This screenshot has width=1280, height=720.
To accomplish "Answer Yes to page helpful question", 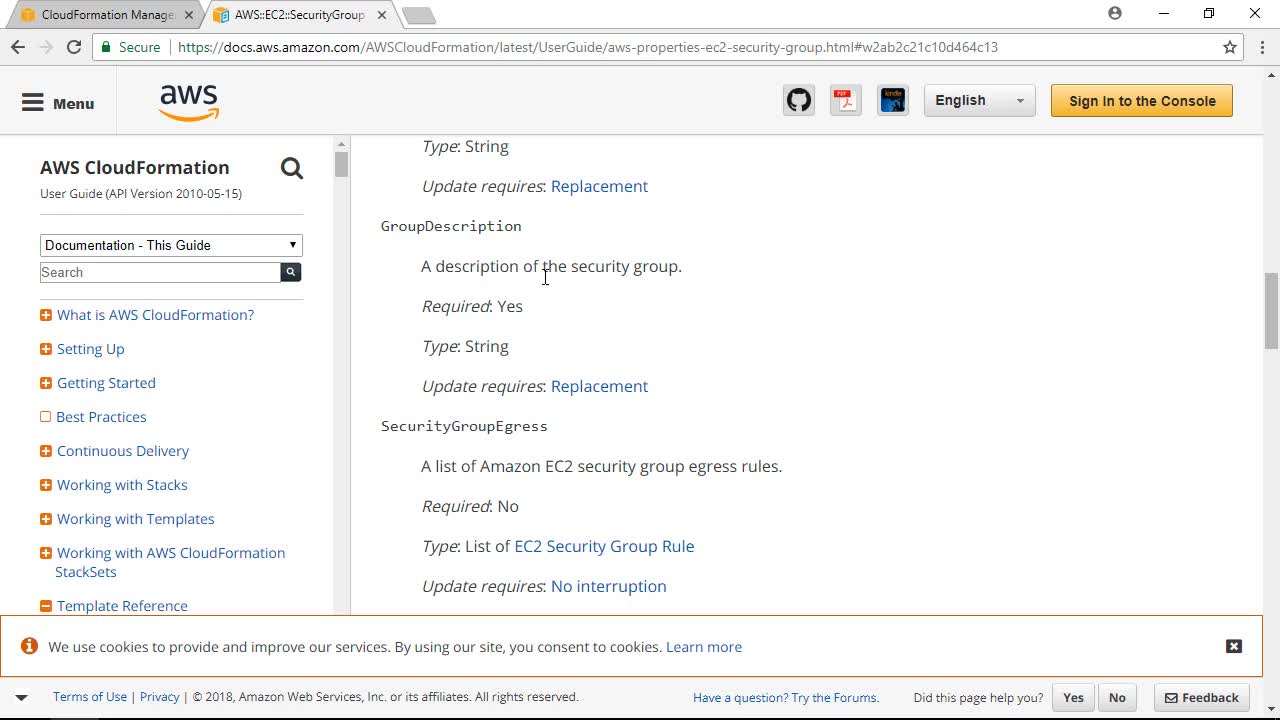I will 1073,698.
